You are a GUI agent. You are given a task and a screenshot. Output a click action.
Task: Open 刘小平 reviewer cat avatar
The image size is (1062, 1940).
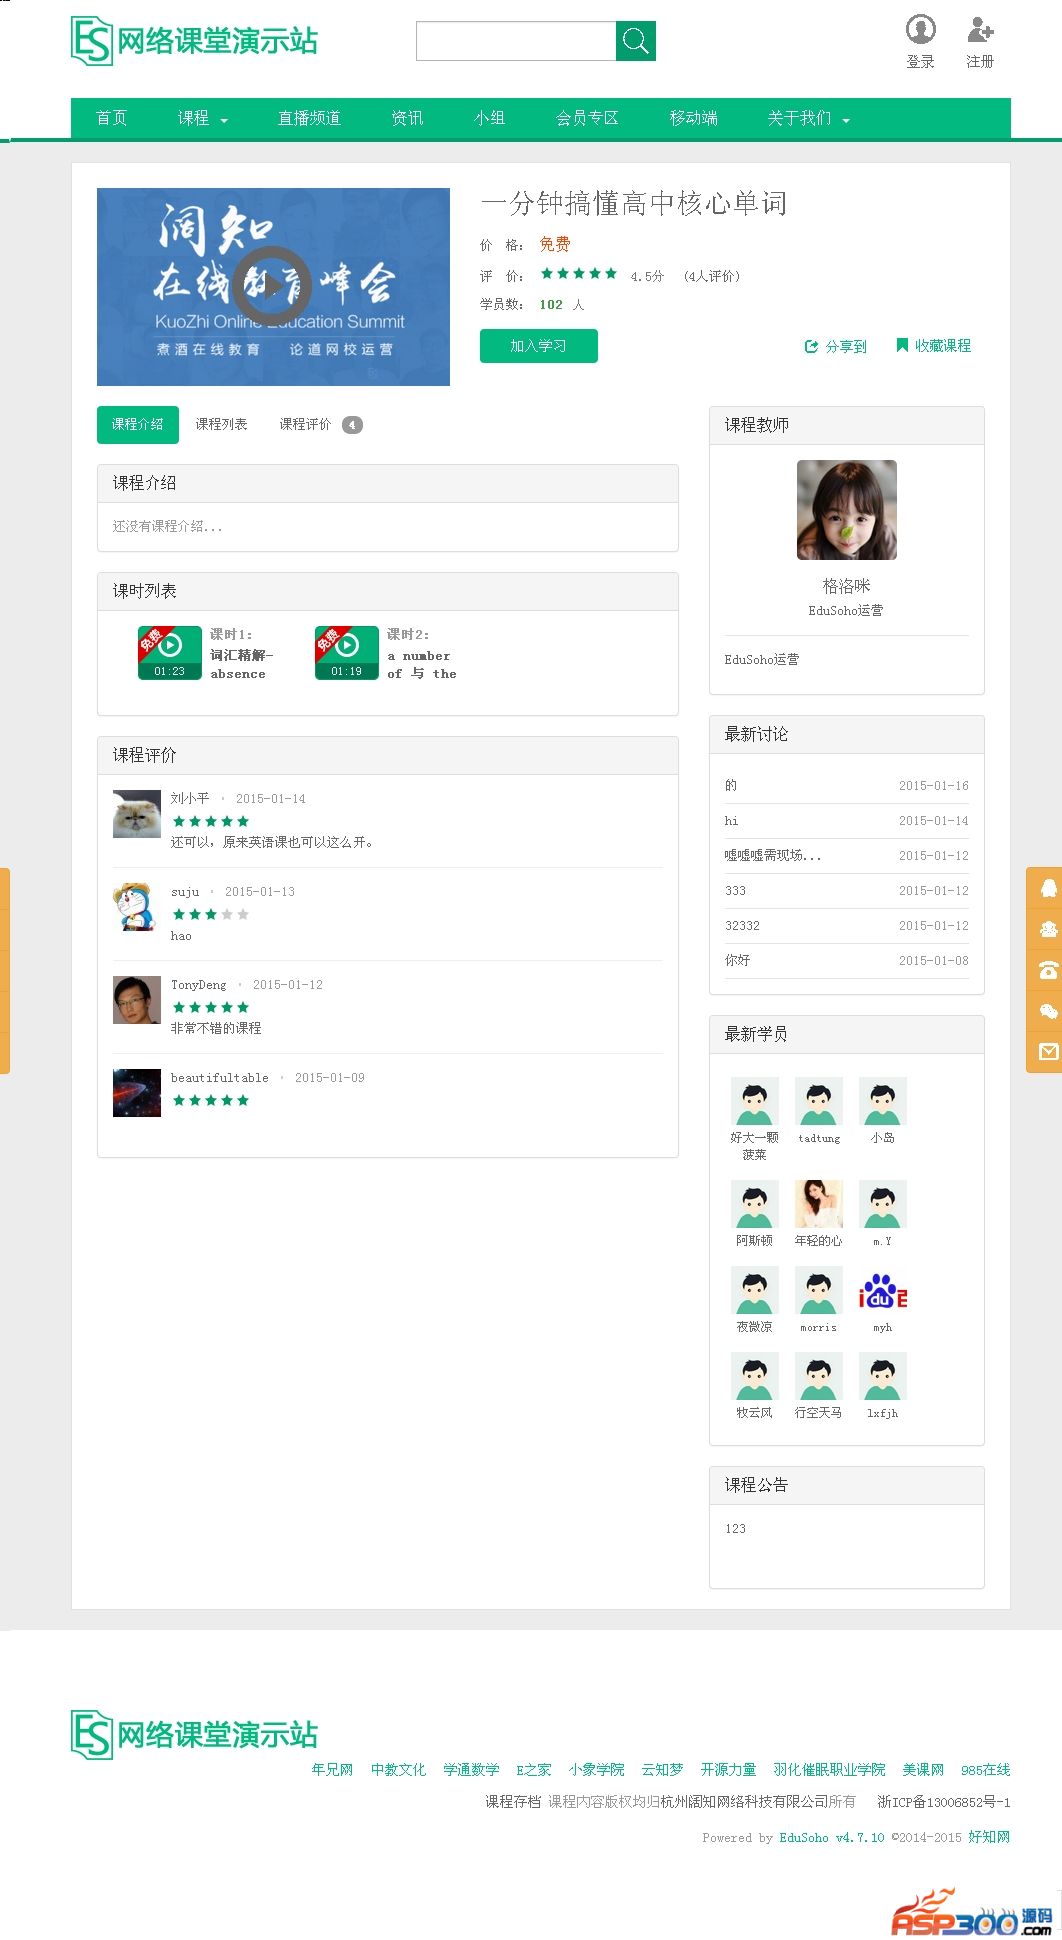coord(137,814)
